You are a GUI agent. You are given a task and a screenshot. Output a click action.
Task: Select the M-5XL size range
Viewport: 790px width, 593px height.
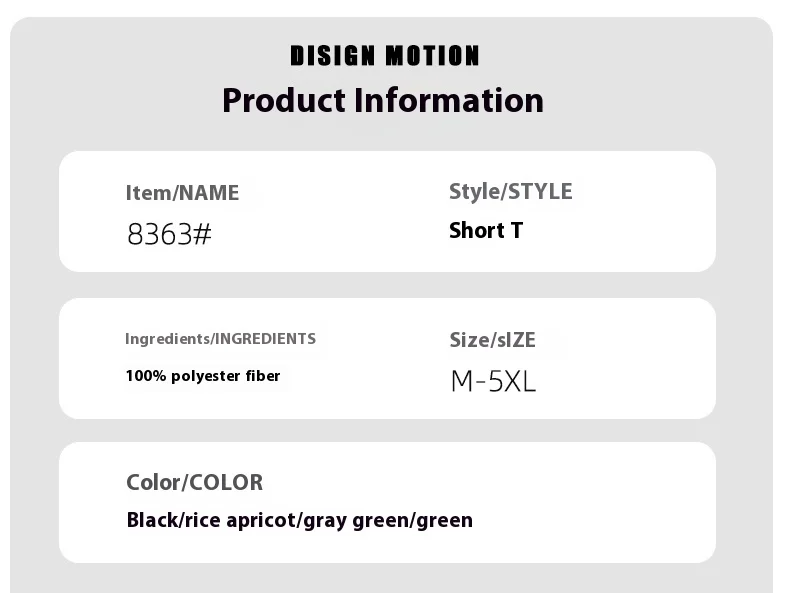(493, 381)
